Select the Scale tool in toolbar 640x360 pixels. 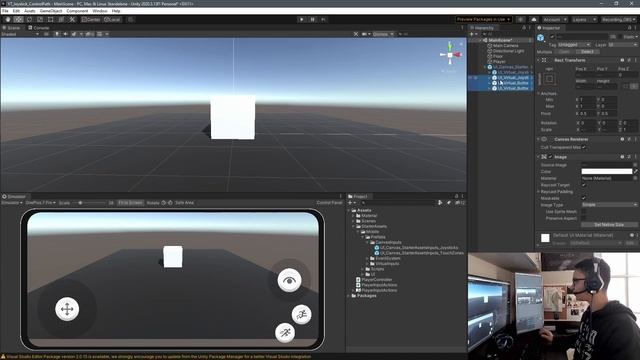pos(40,19)
